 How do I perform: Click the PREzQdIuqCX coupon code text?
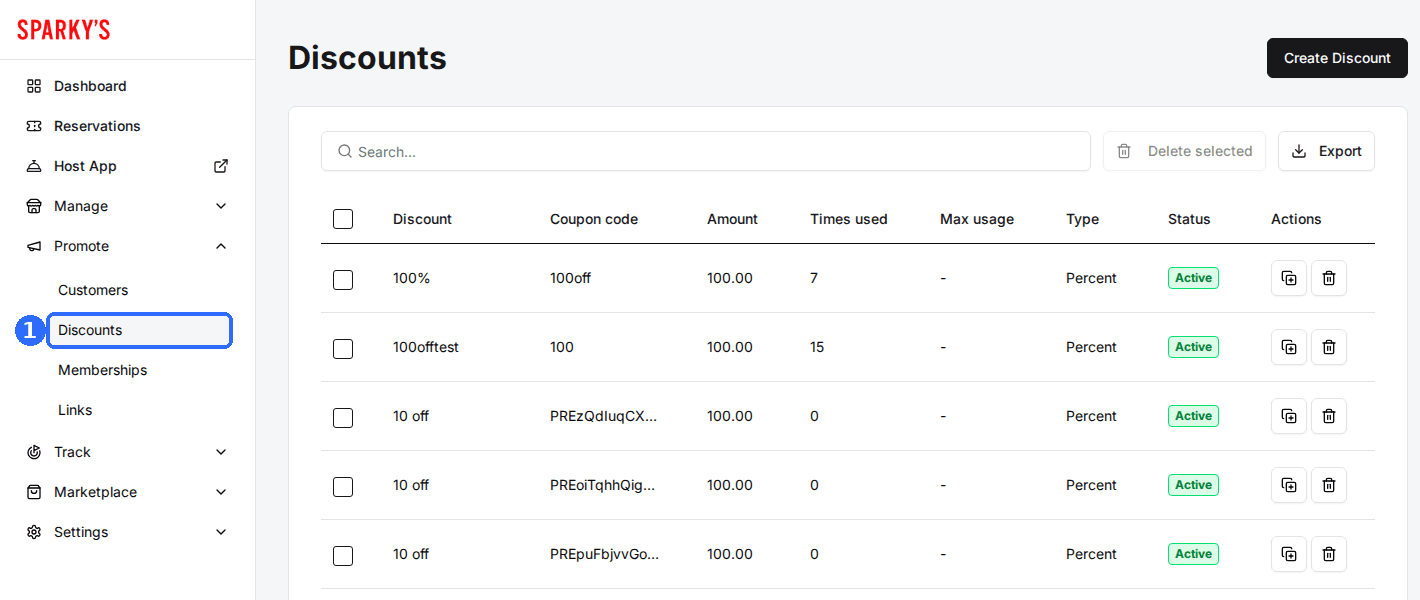[604, 416]
